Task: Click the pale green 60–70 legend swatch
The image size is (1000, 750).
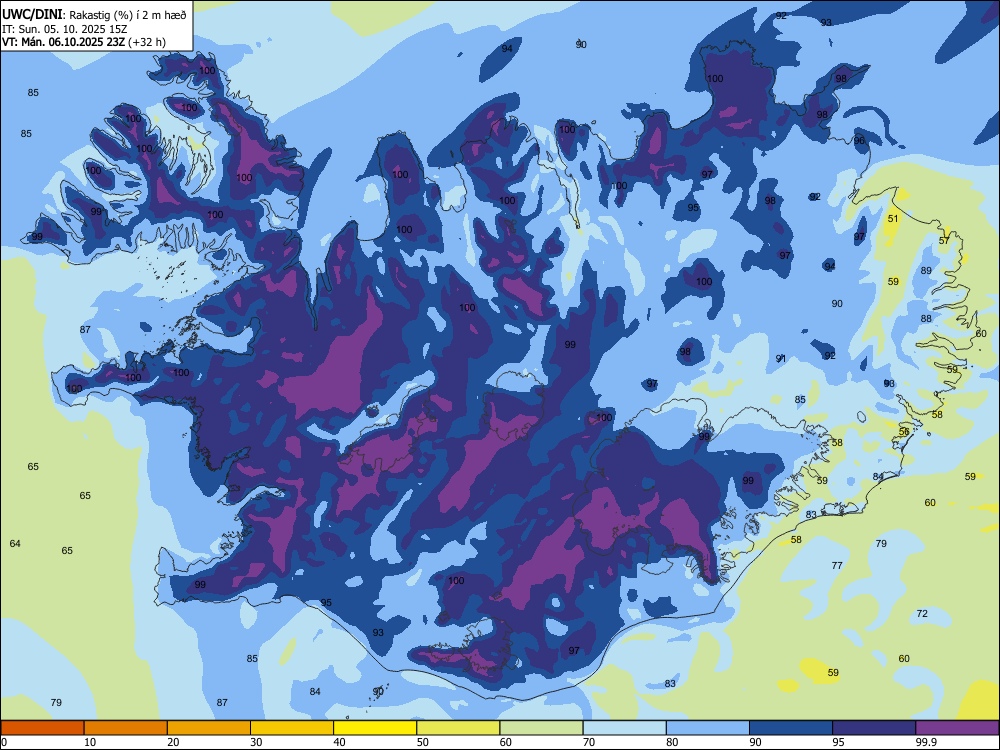Action: tap(541, 728)
